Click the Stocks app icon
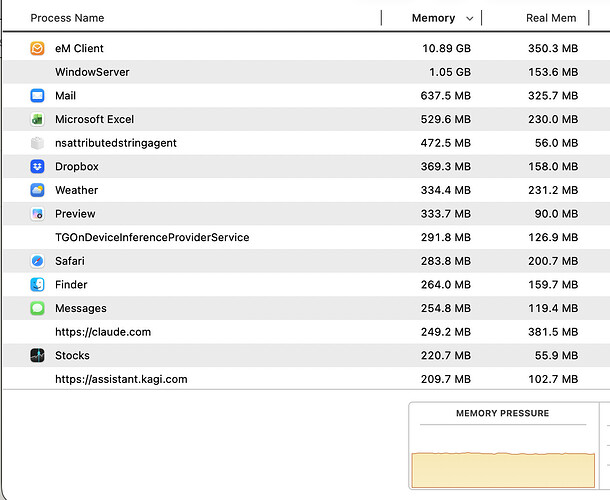The height and width of the screenshot is (500, 610). [x=37, y=355]
